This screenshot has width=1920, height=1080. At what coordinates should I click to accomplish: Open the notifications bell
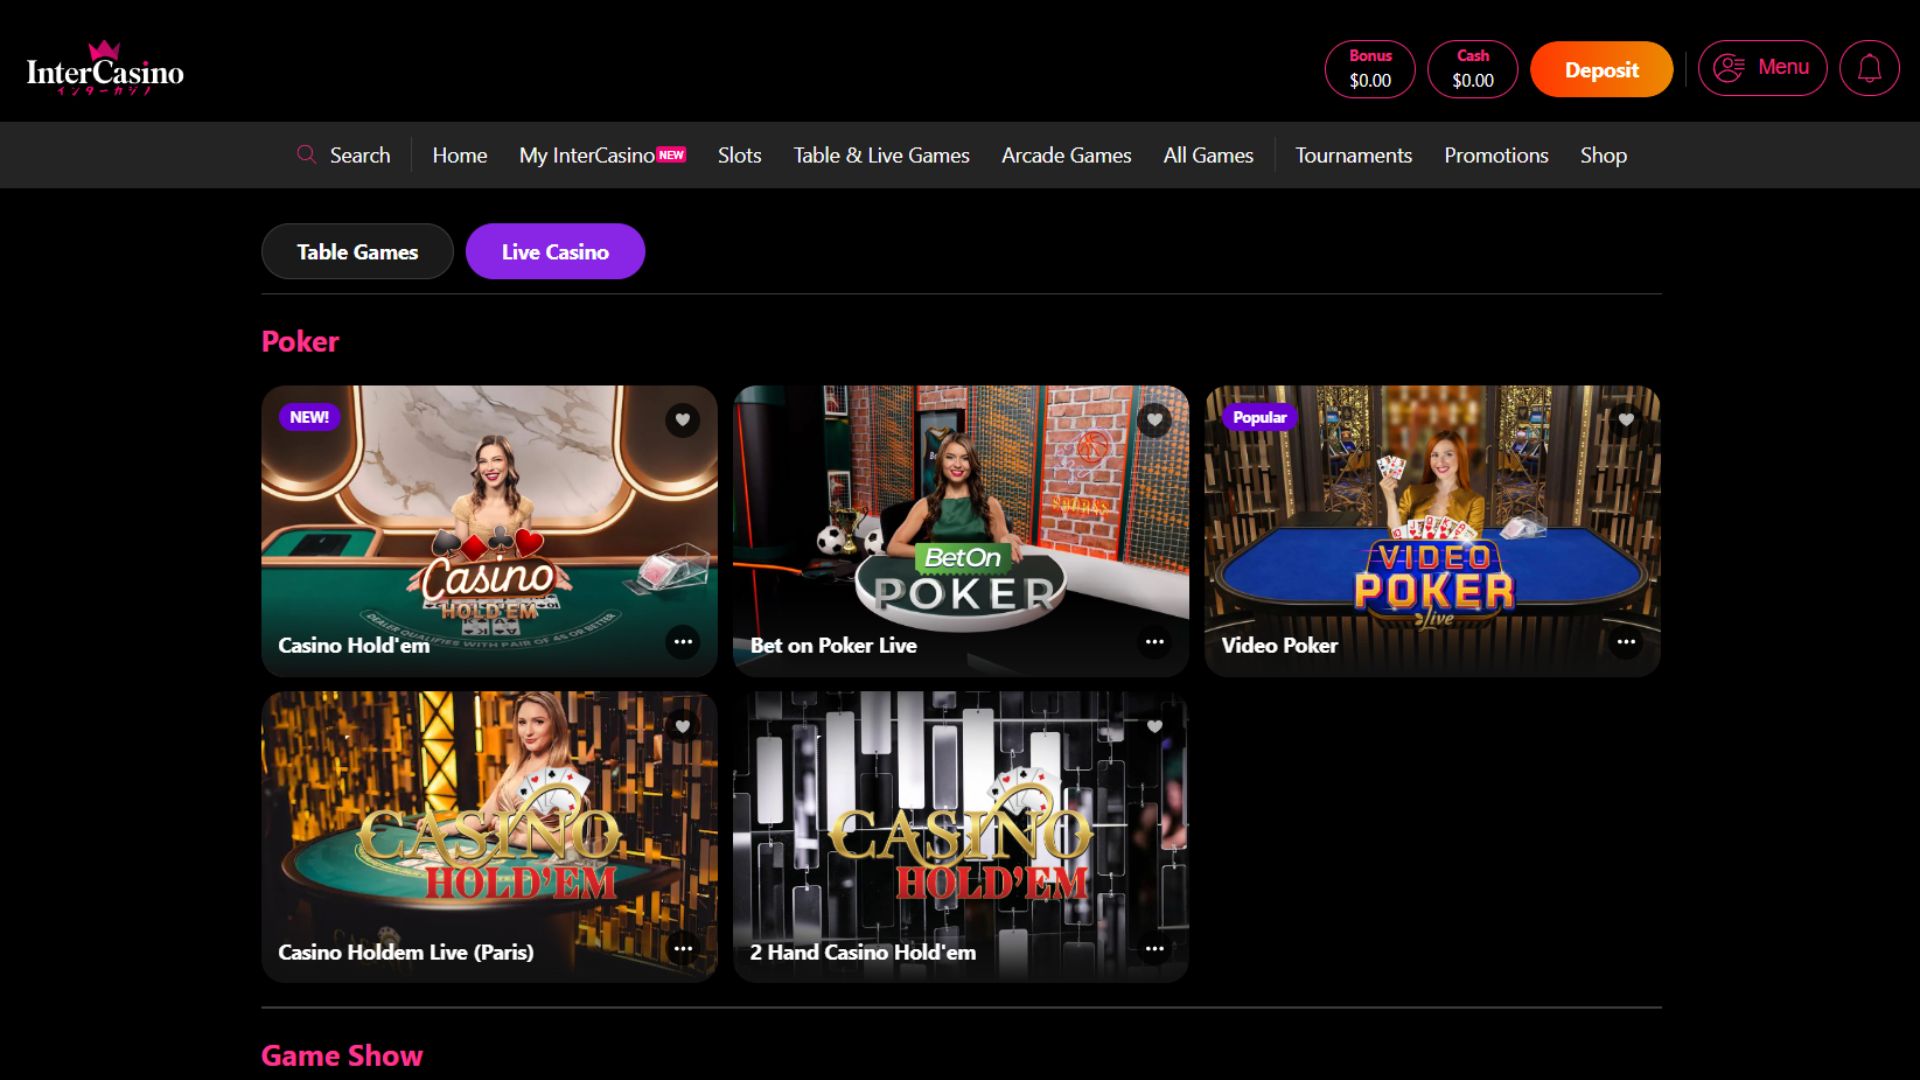1869,68
